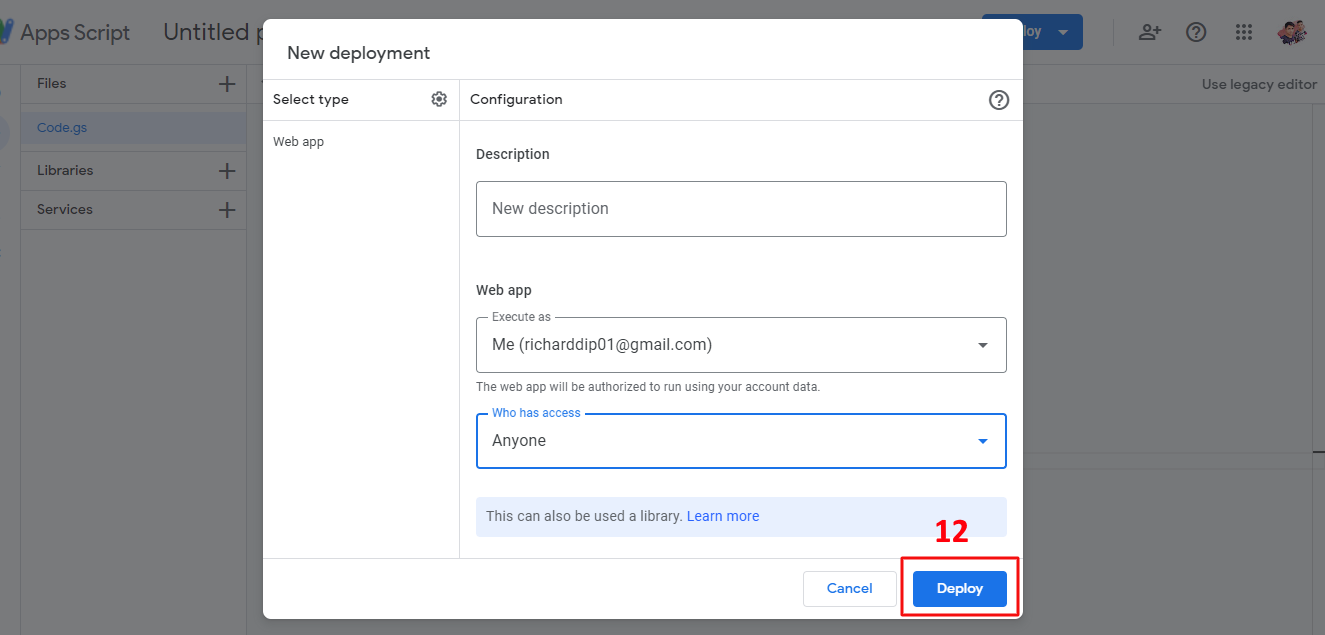The width and height of the screenshot is (1325, 635).
Task: Click the blue Deploy button
Action: coord(960,589)
